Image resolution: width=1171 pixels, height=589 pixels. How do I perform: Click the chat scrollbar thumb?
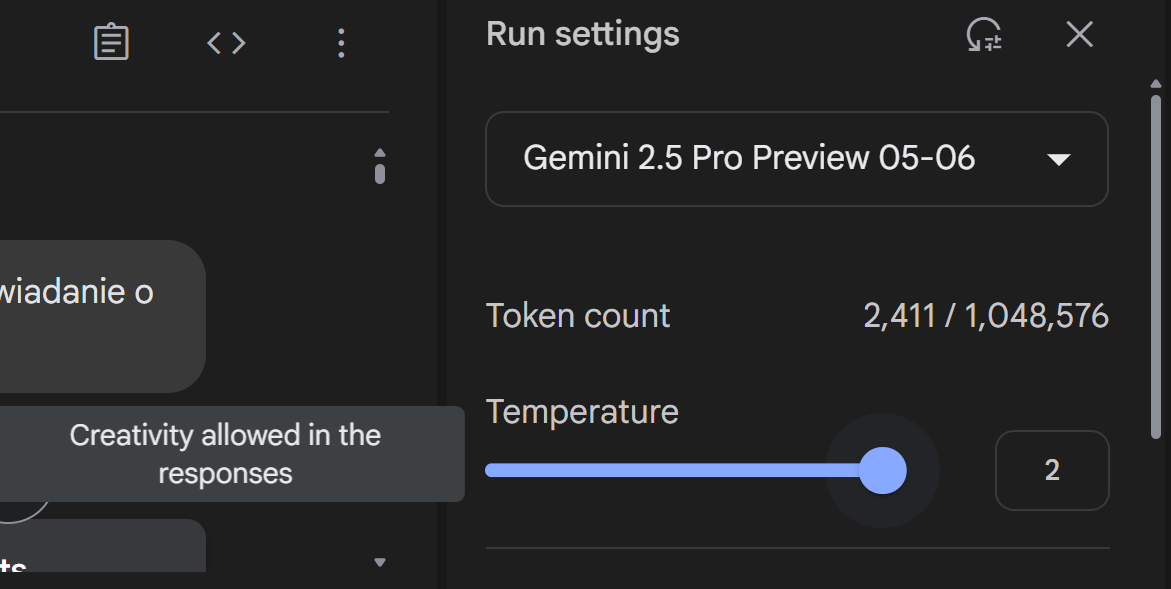380,174
